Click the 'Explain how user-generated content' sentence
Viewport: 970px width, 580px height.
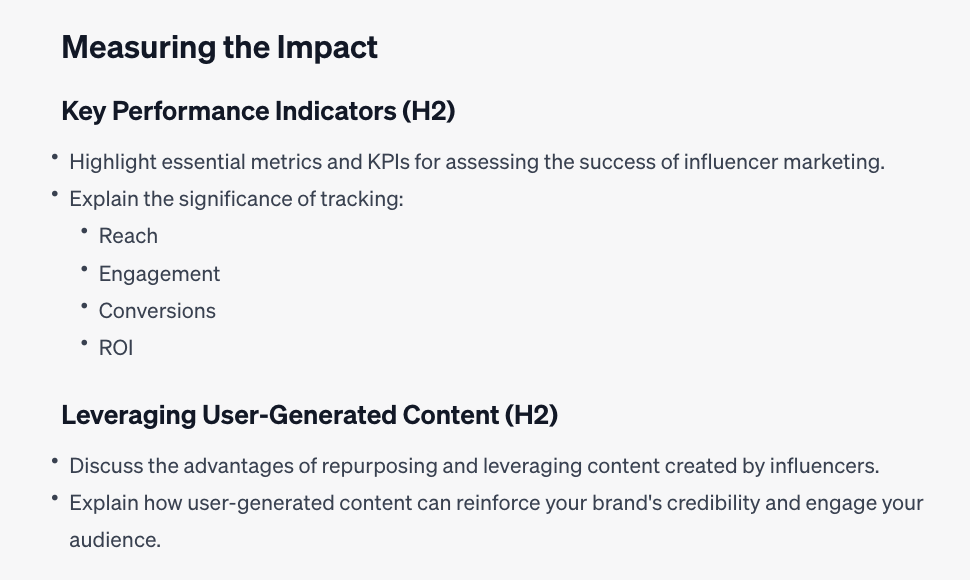[x=496, y=521]
